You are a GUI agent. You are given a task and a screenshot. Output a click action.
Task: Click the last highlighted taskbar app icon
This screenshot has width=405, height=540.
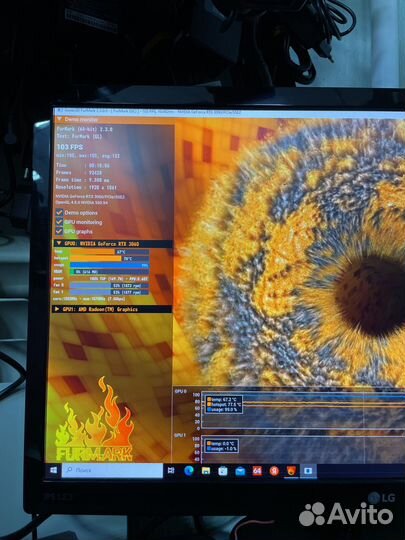point(308,471)
